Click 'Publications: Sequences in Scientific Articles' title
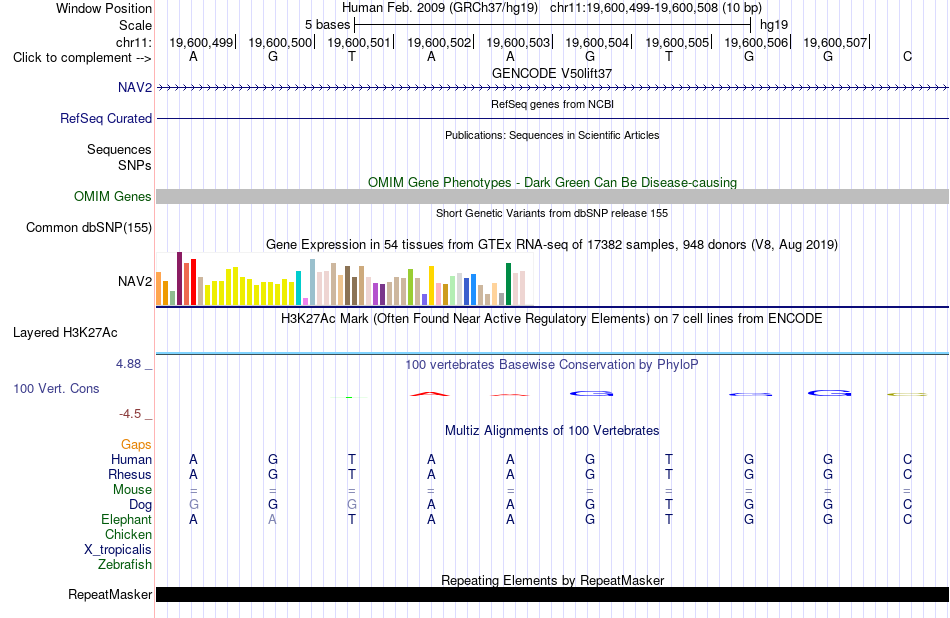 click(x=552, y=135)
